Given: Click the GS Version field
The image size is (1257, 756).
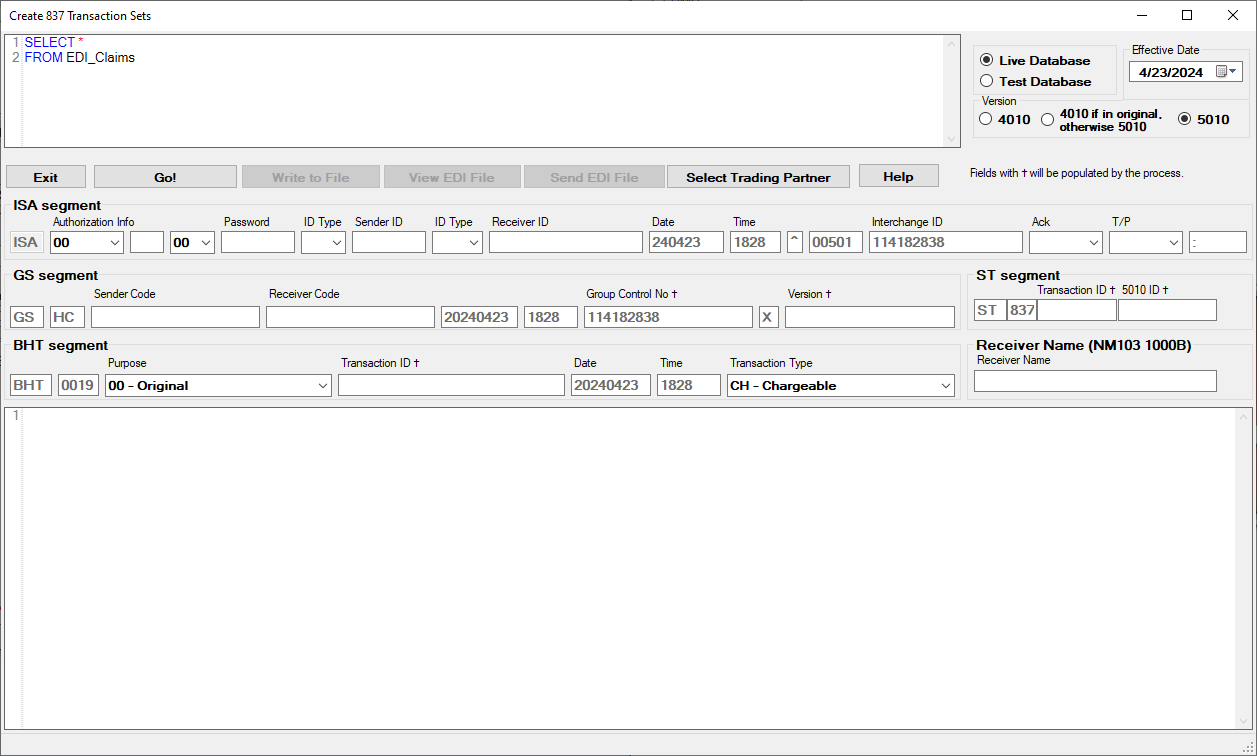Looking at the screenshot, I should (x=870, y=317).
